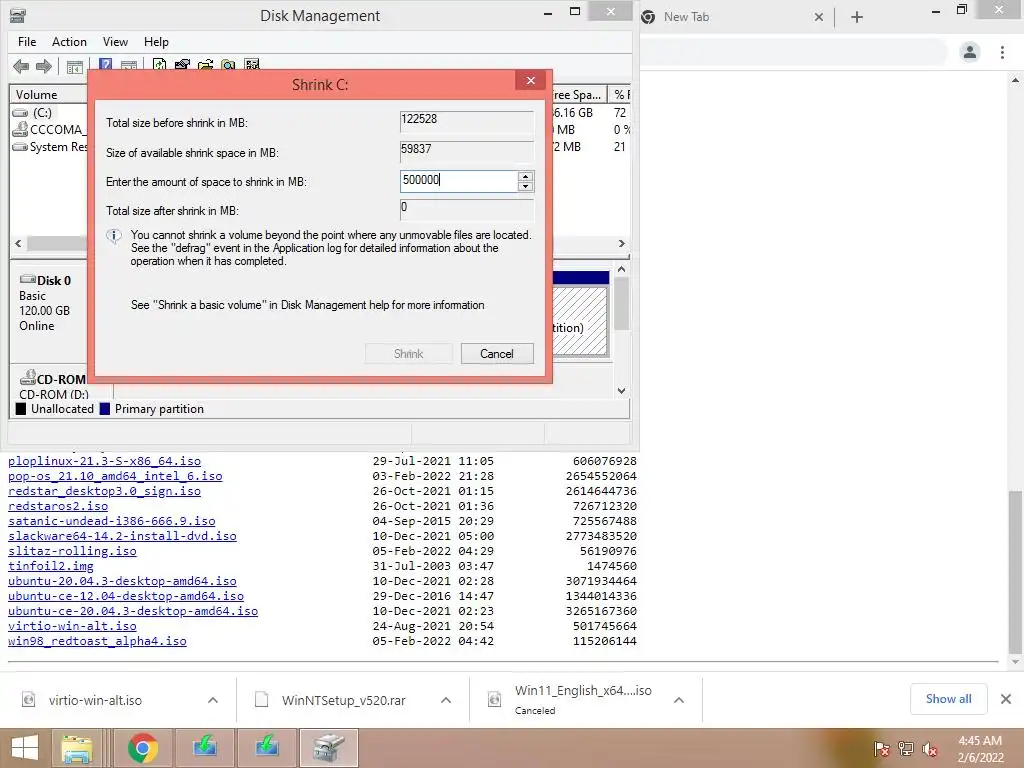Open slackware64-14.2-install-dvd.iso link
Screen dimensions: 1024x768
pos(122,536)
